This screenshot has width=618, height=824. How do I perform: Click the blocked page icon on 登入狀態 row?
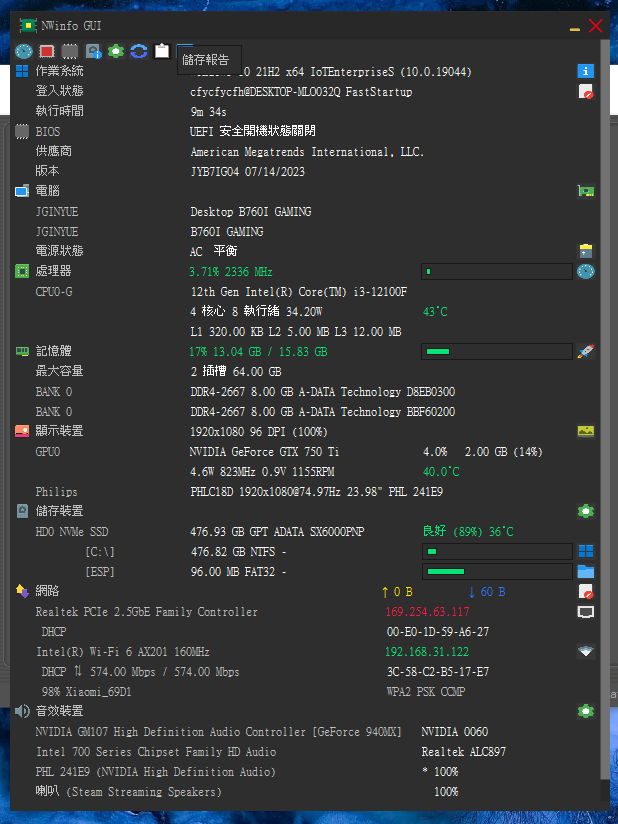pos(585,91)
